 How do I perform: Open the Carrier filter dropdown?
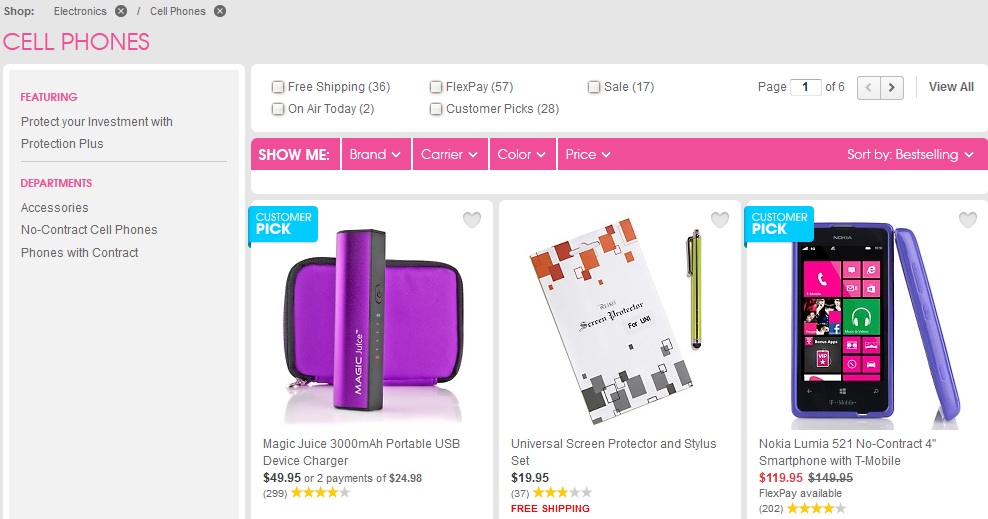click(x=449, y=154)
